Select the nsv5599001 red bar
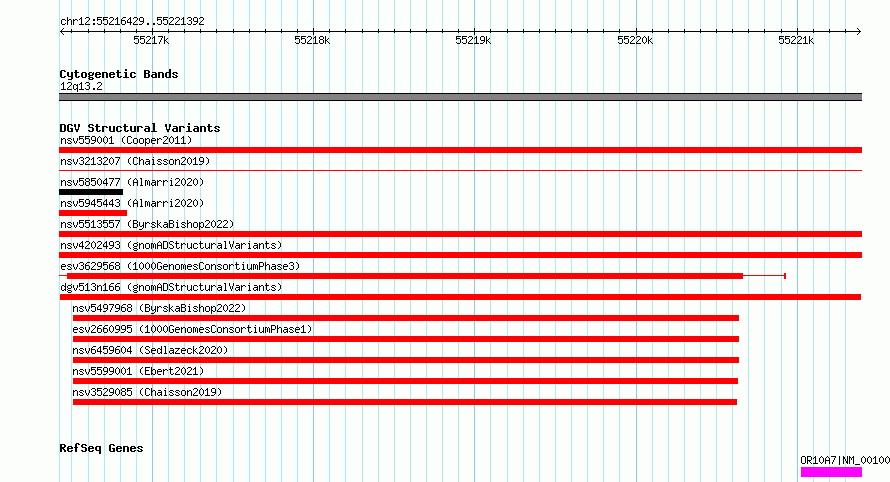This screenshot has height=482, width=890. [x=405, y=381]
